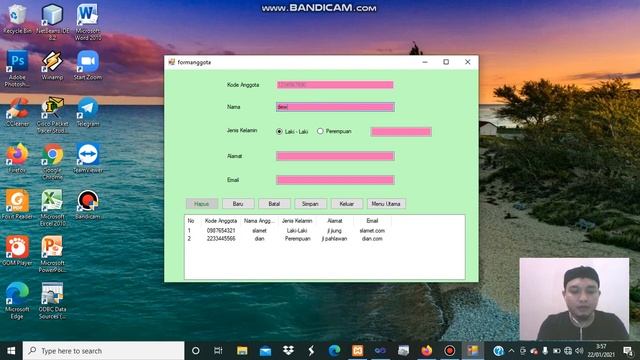Open the notification center icon
The width and height of the screenshot is (640, 360).
tap(628, 351)
